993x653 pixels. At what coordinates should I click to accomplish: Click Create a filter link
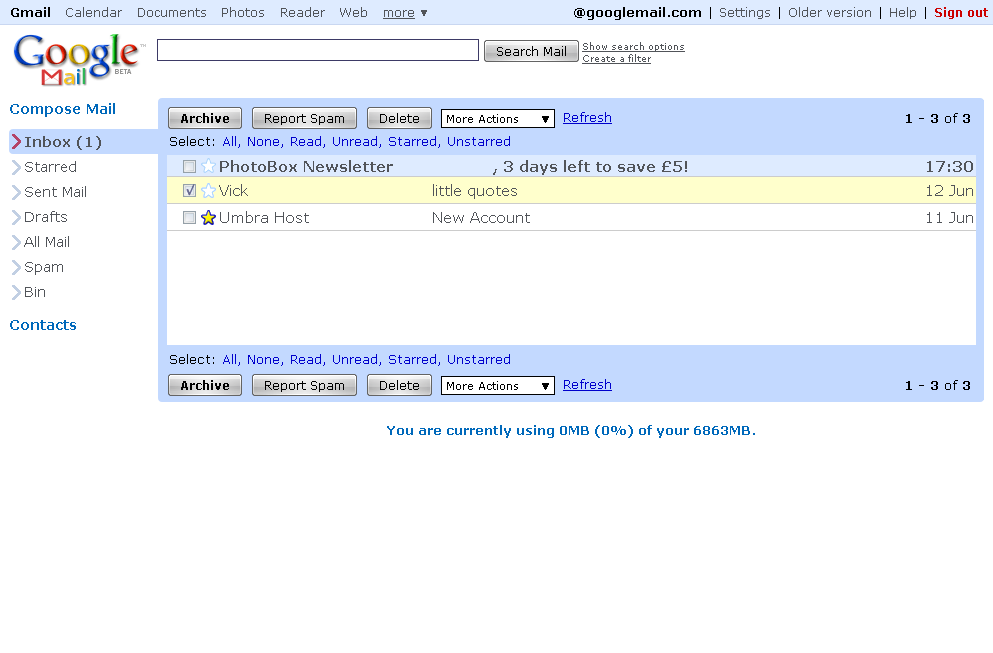(x=616, y=58)
